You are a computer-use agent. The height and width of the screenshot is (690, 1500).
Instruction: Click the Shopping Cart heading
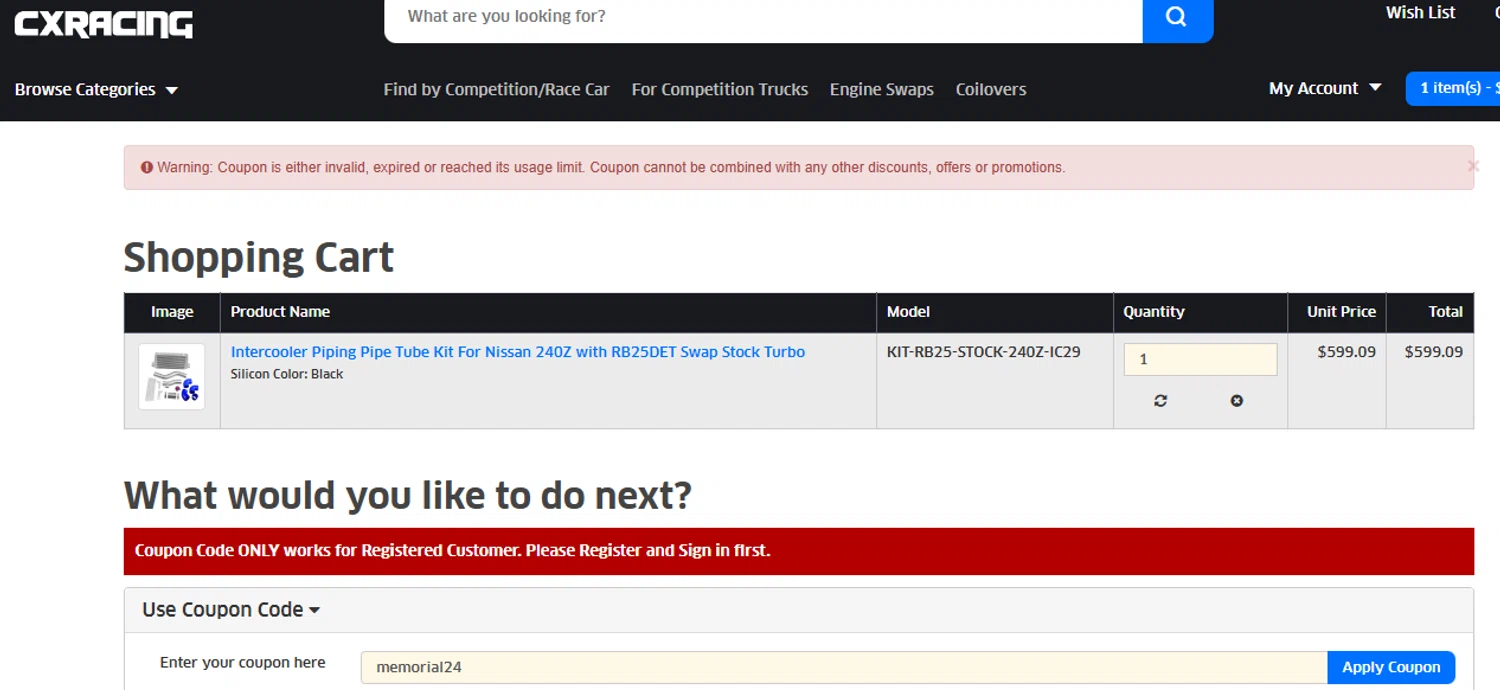coord(259,257)
